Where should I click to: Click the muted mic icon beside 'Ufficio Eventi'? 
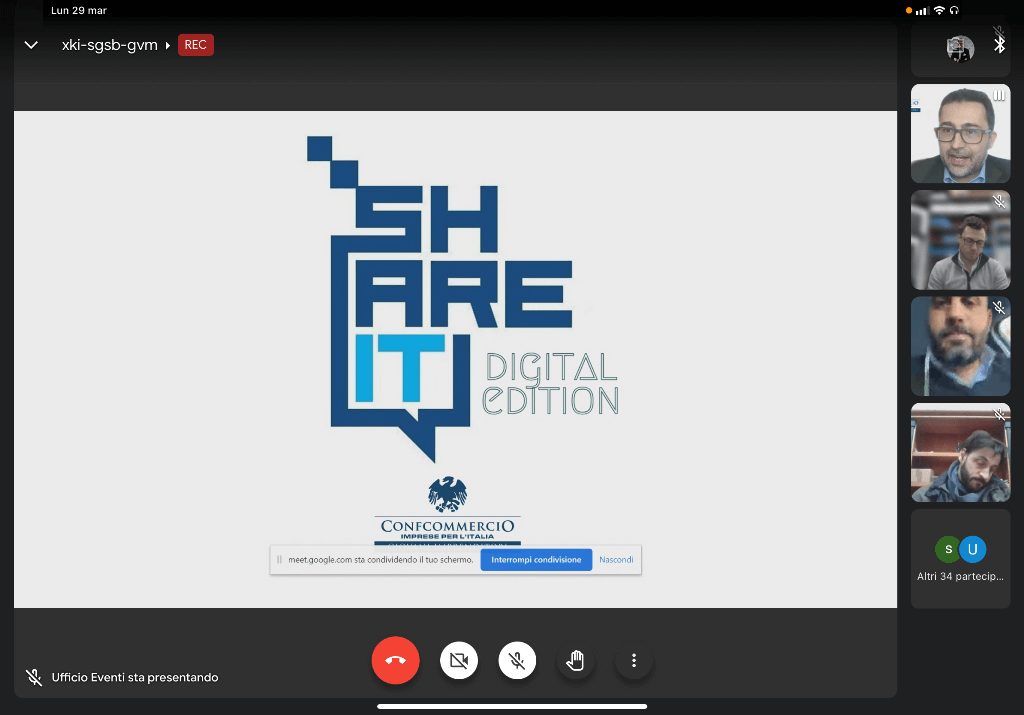pos(33,677)
